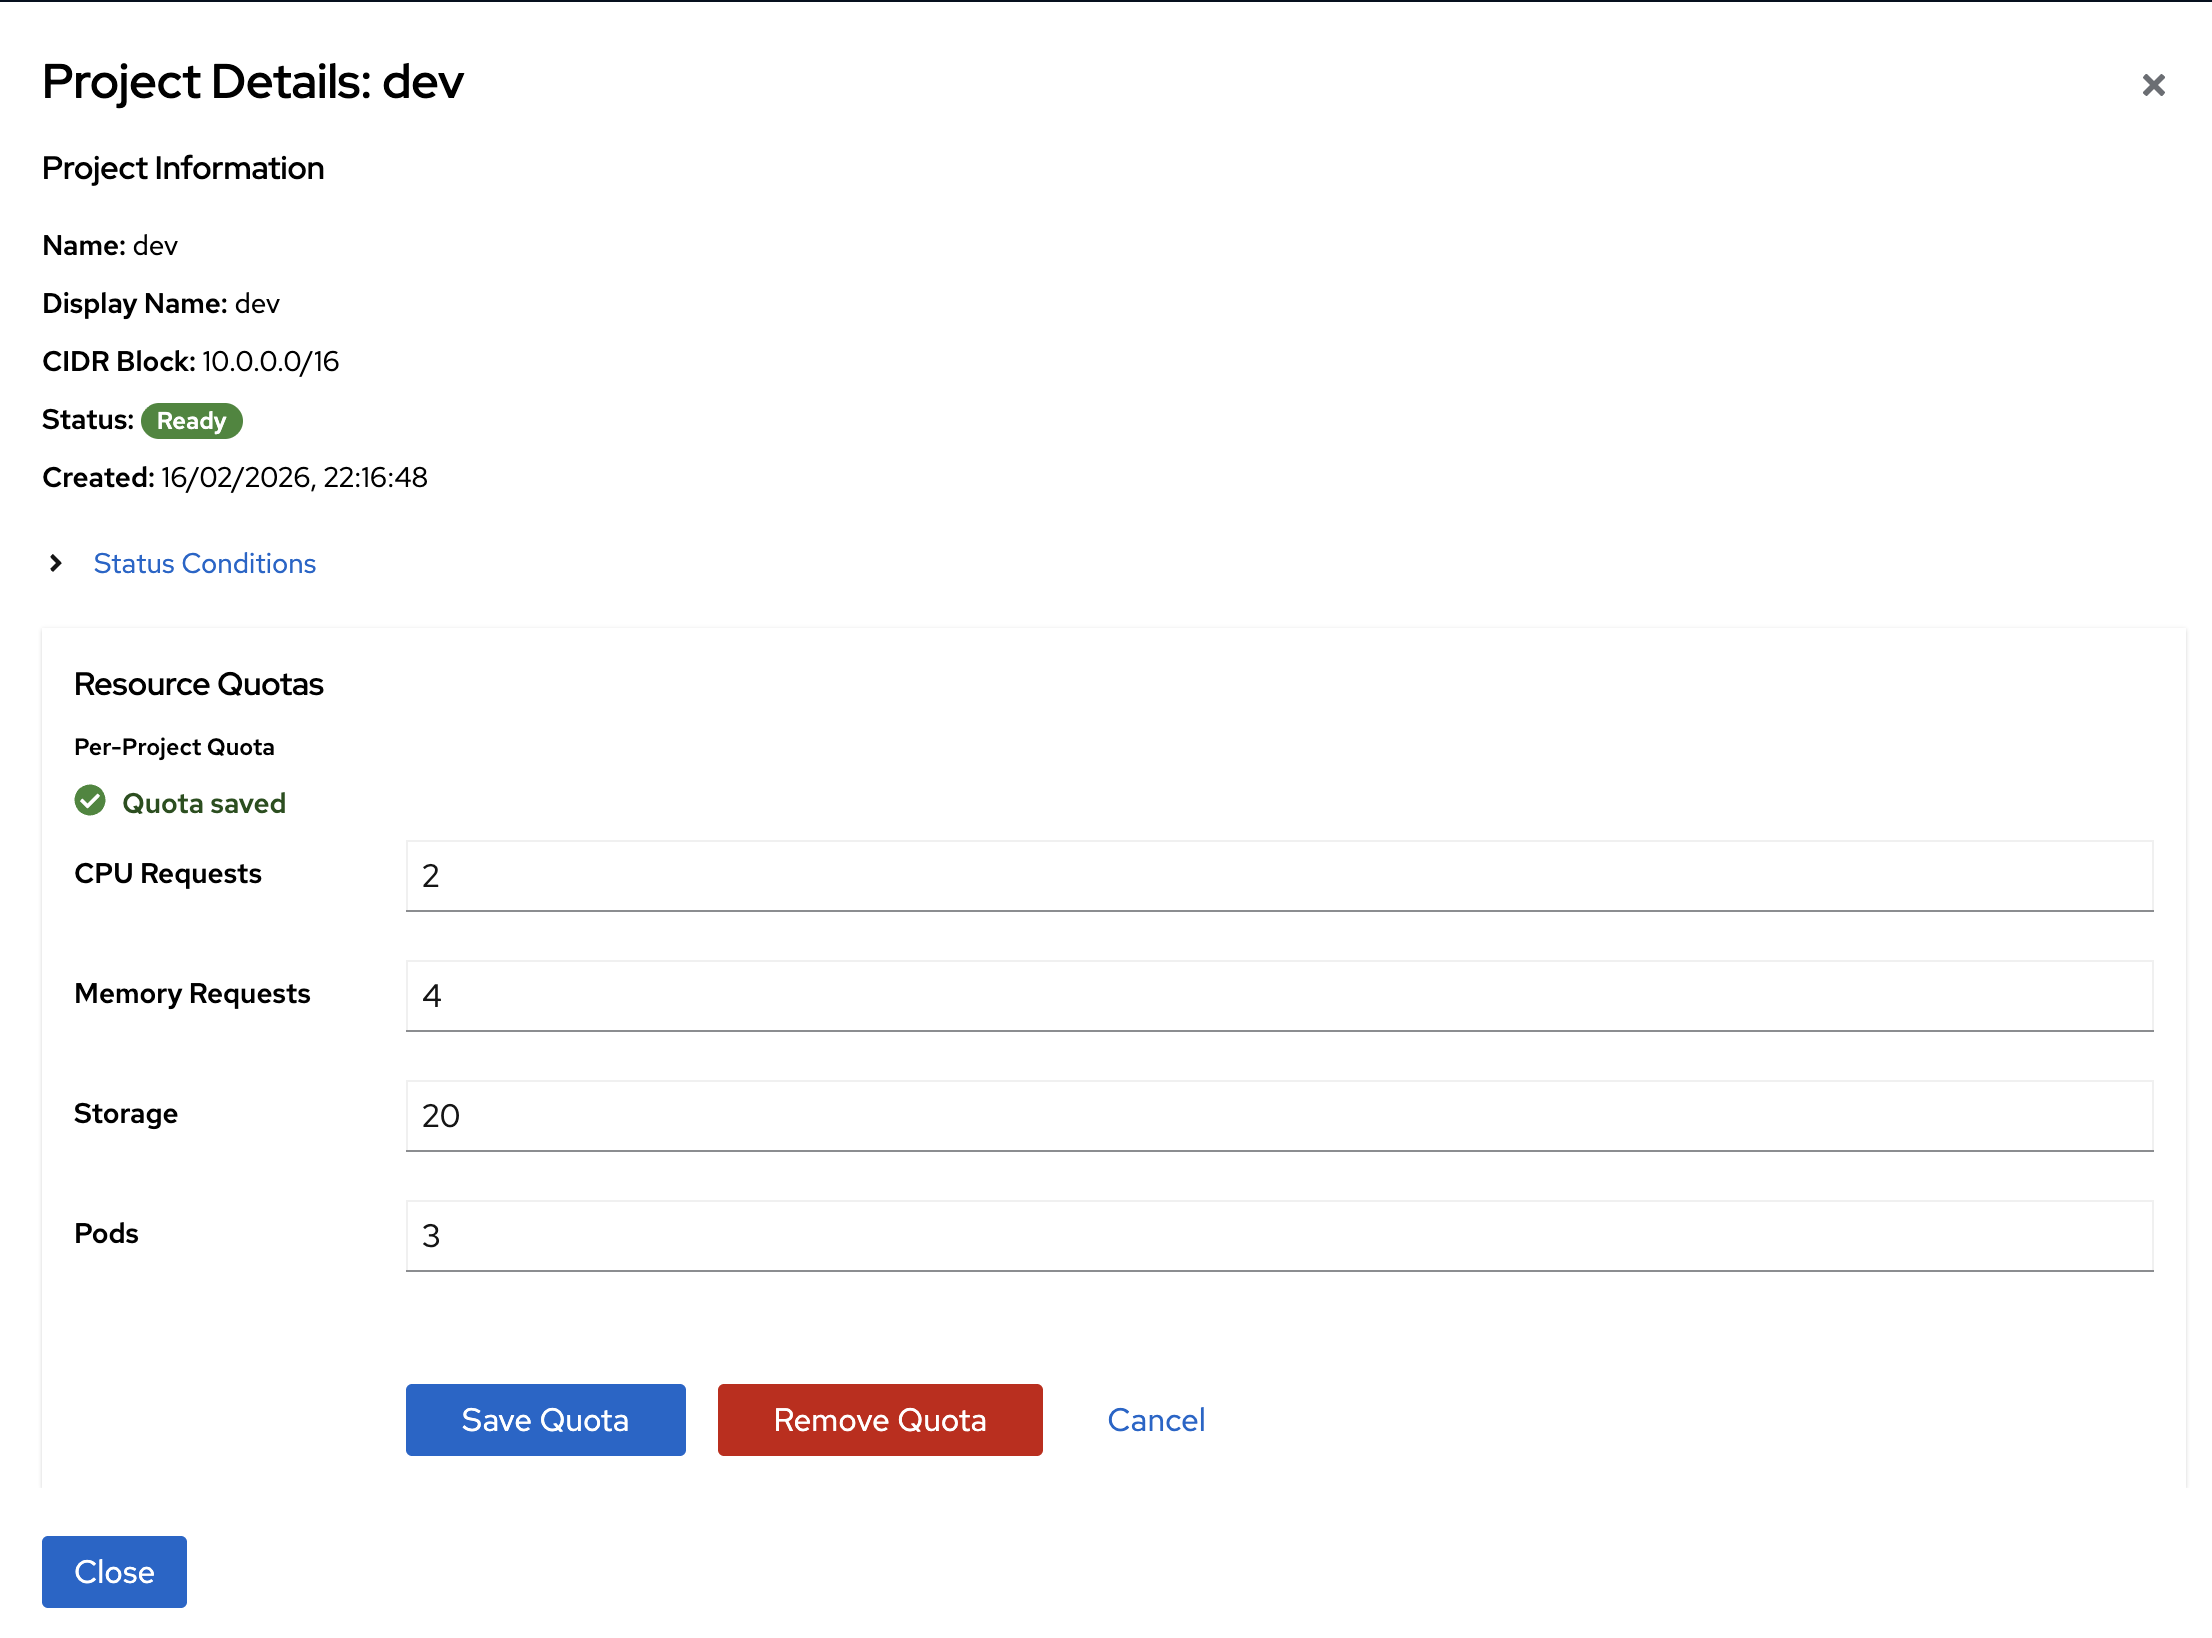Click the Pods label
The image size is (2212, 1638).
pos(106,1233)
